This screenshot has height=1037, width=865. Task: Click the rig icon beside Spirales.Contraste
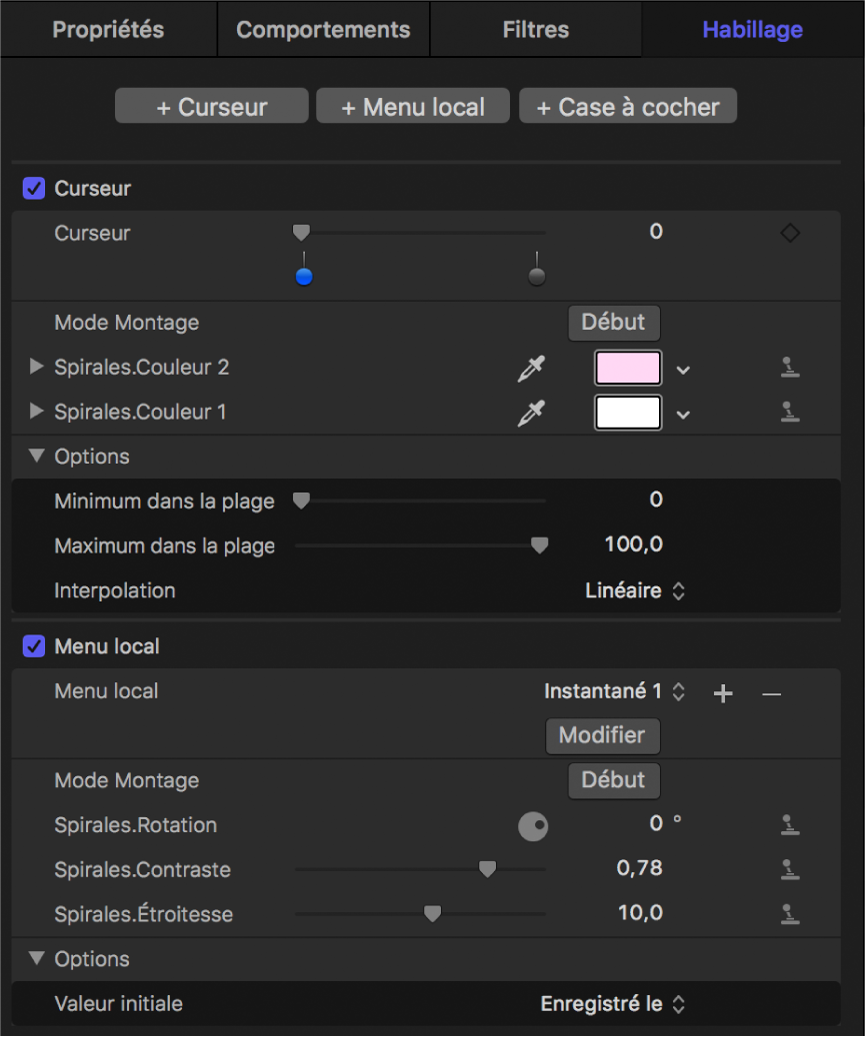(x=790, y=869)
